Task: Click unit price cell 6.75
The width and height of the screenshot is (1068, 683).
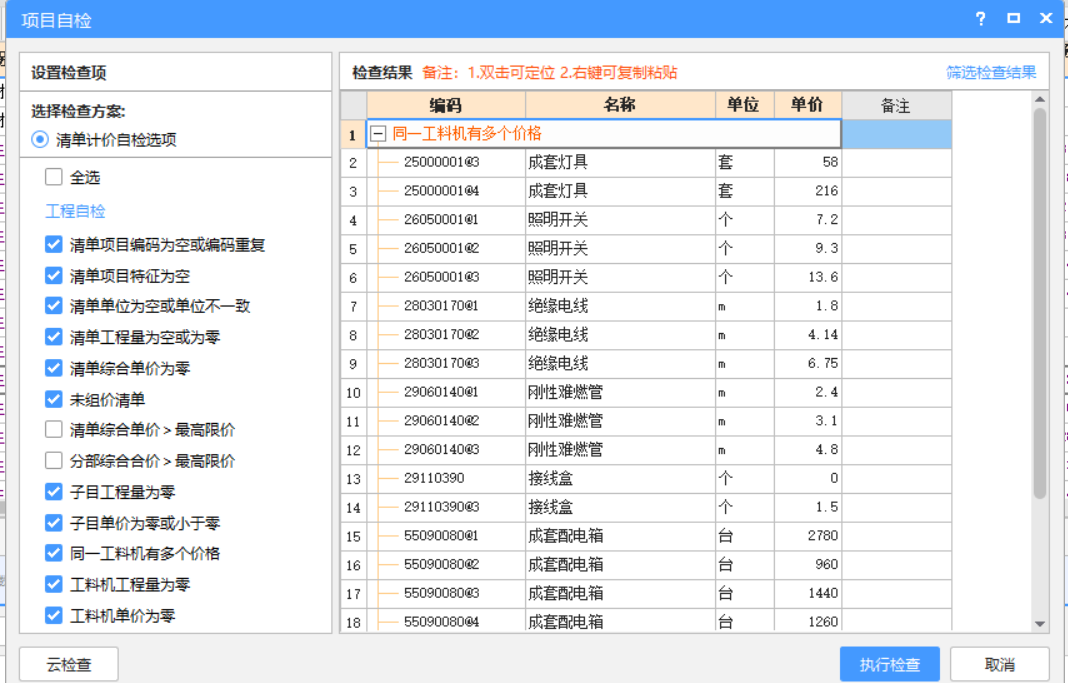Action: pos(808,364)
